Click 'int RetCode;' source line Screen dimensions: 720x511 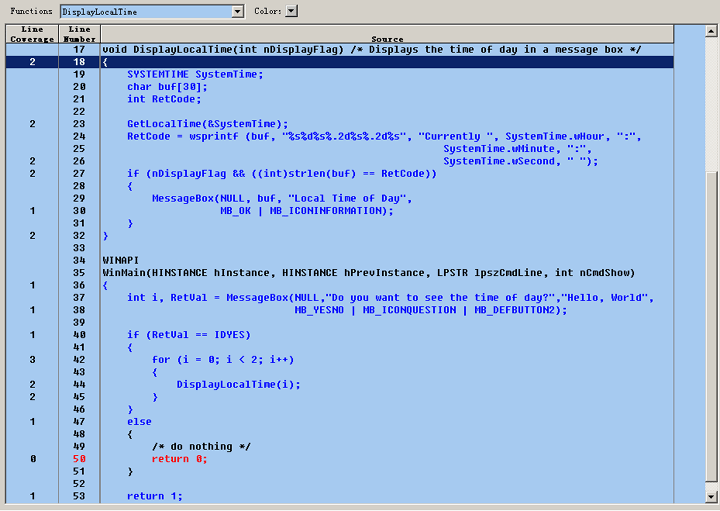point(164,99)
